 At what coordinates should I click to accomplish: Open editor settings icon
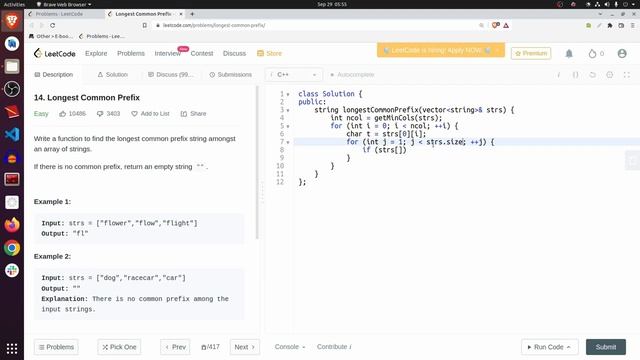(x=609, y=75)
